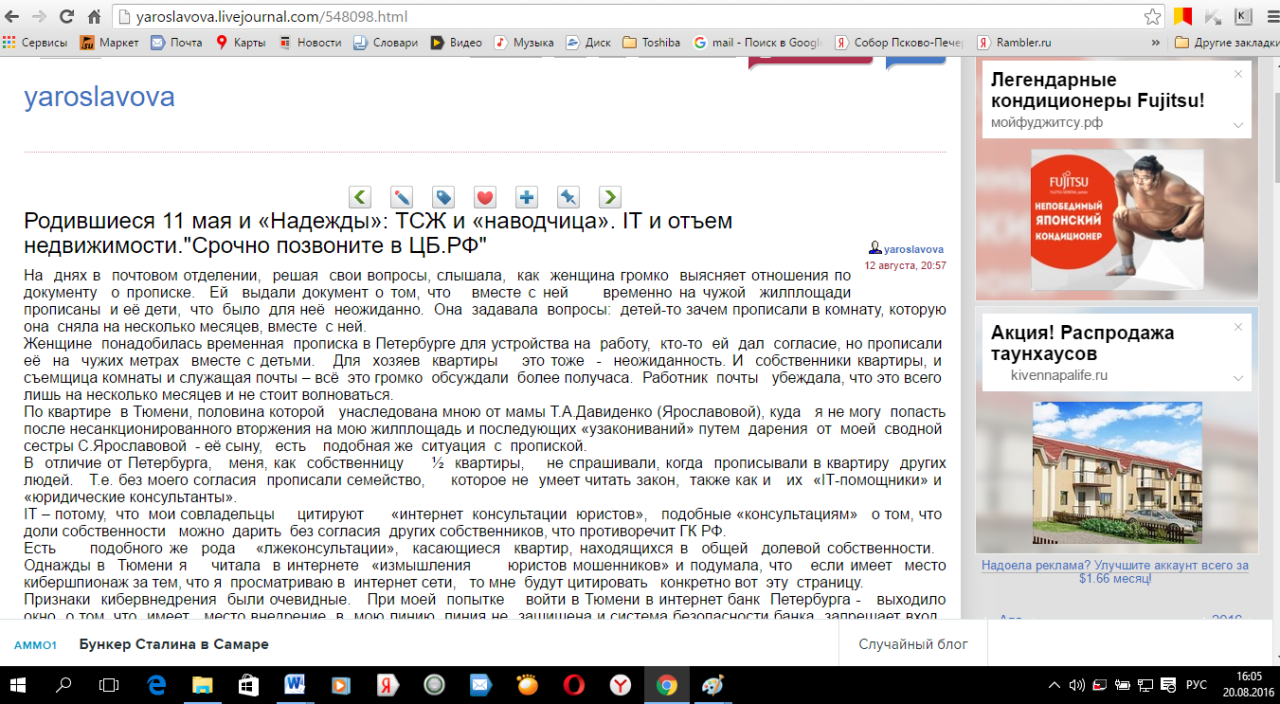Go to previous entry with green left arrow
This screenshot has height=704, width=1280.
(x=360, y=197)
